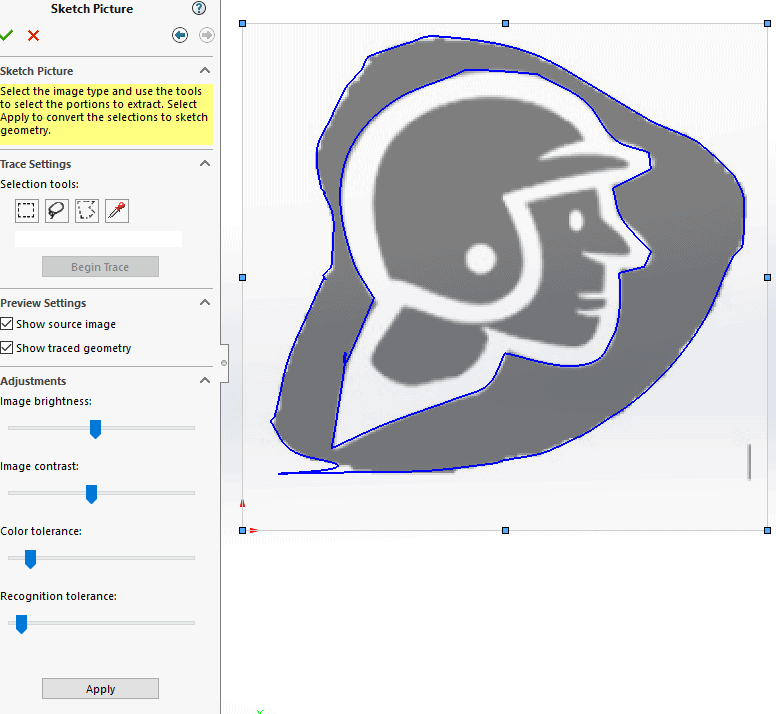The width and height of the screenshot is (776, 714).
Task: Click the Begin Trace button
Action: point(100,267)
